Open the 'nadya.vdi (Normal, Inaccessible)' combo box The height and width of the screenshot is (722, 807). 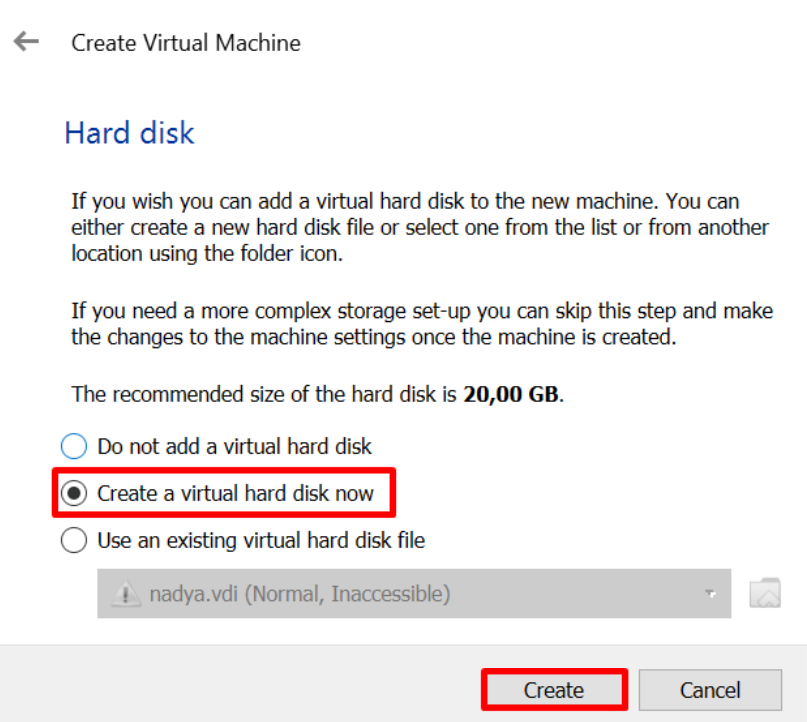click(x=400, y=594)
